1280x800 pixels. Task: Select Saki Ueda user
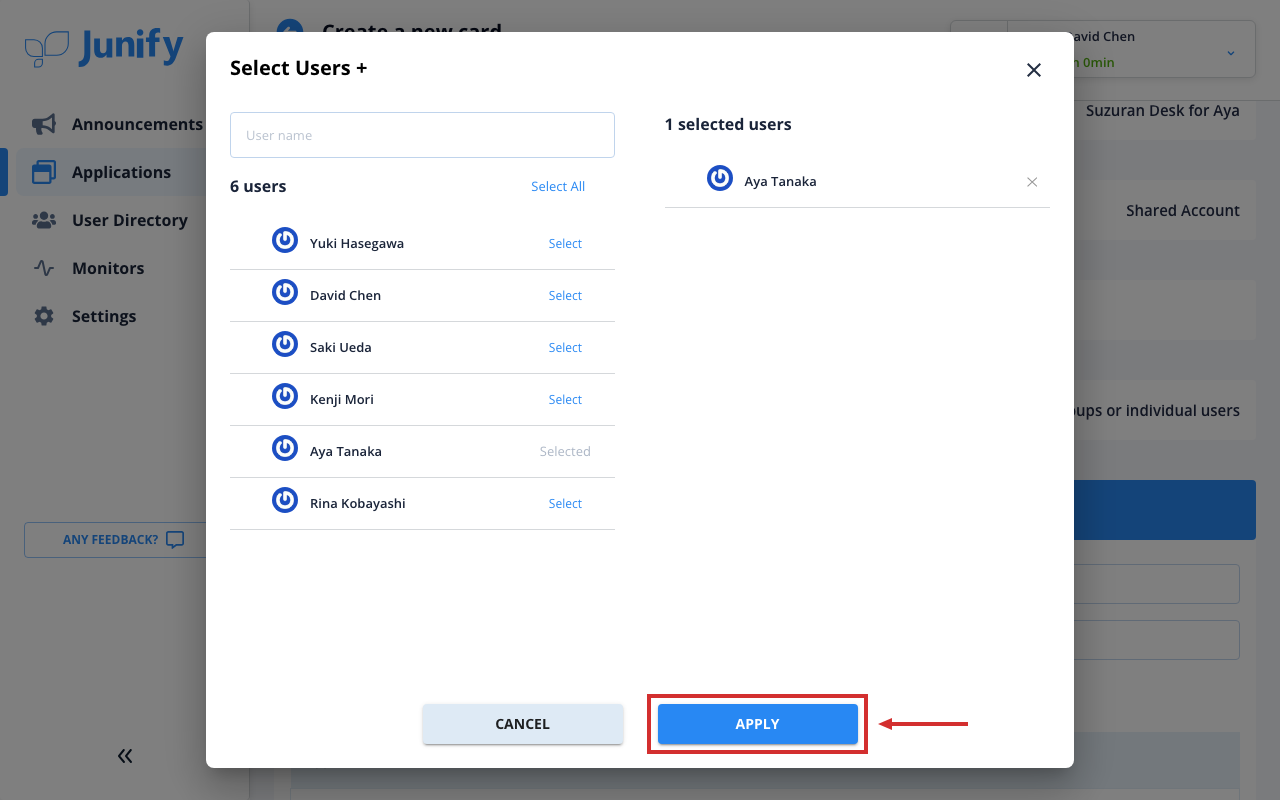click(565, 348)
